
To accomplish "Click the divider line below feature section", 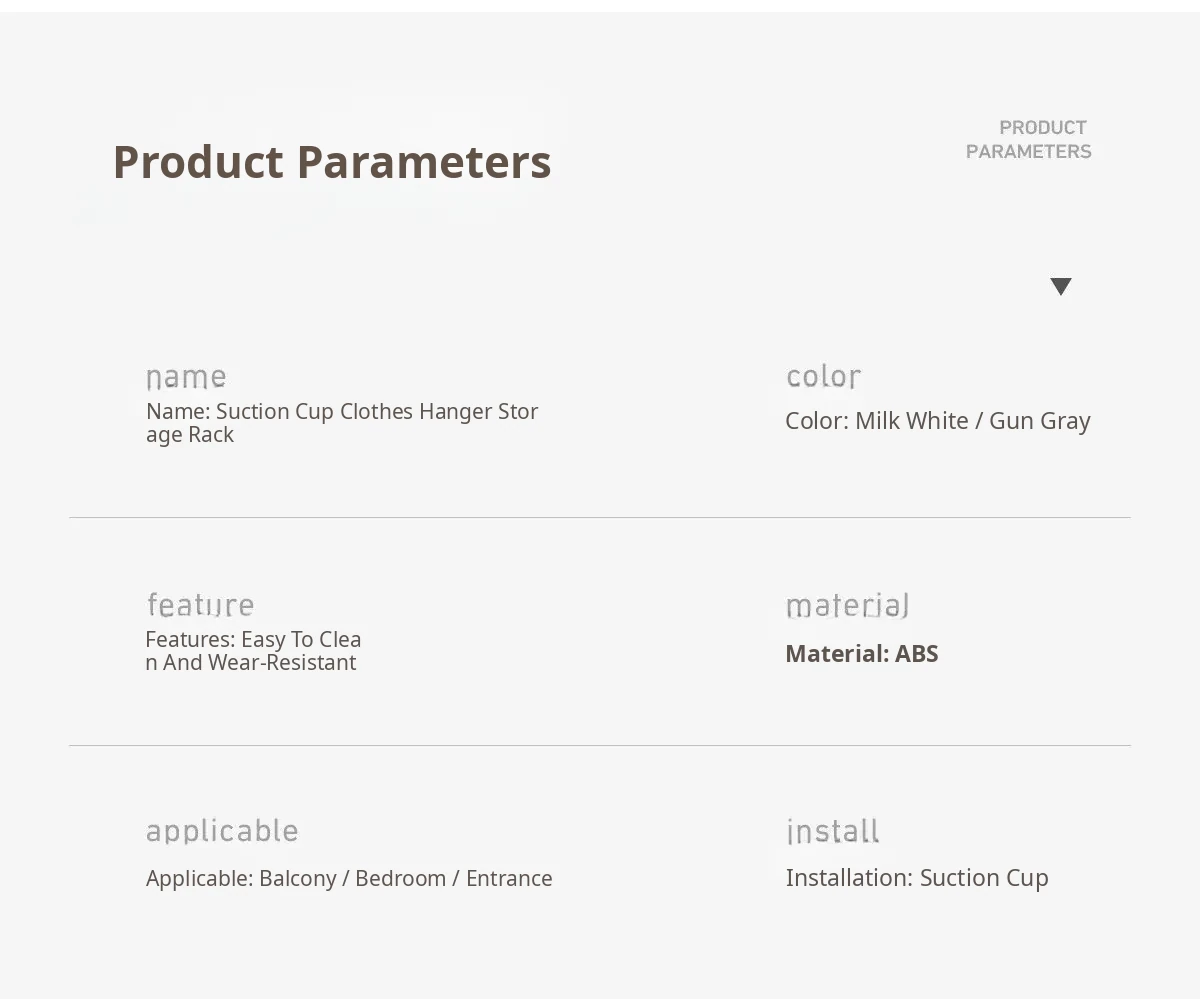I will pos(600,746).
